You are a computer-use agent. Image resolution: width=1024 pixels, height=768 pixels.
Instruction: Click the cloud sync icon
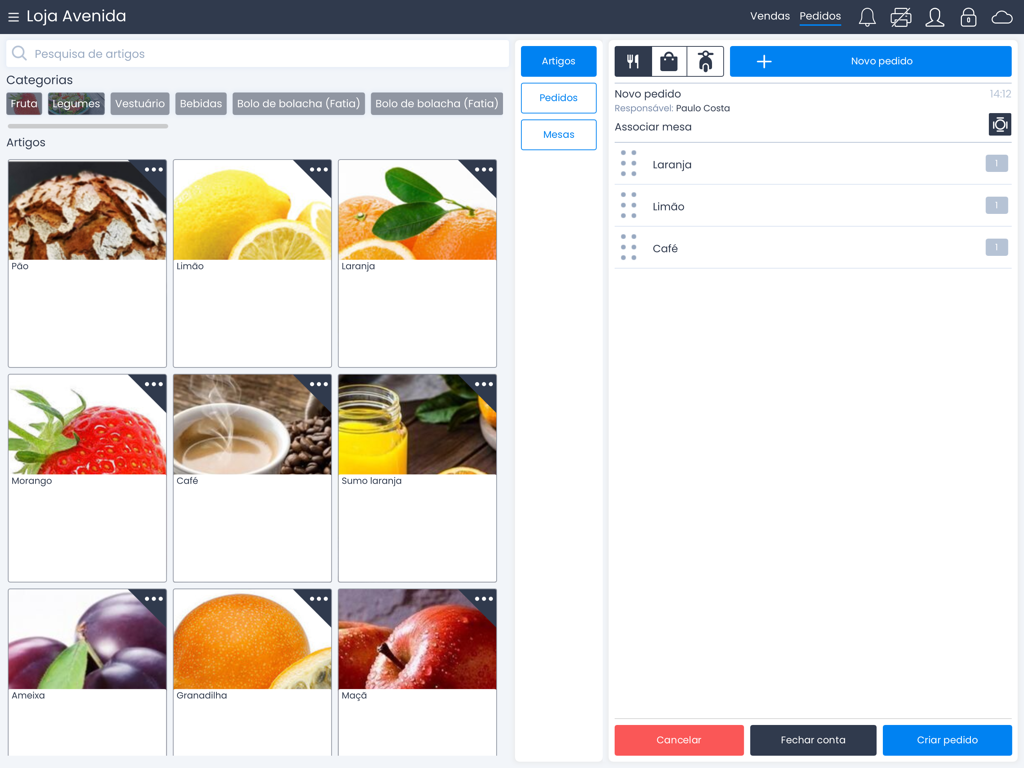point(1003,16)
